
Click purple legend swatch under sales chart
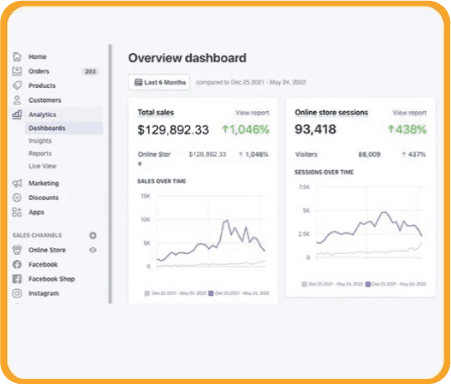(211, 293)
